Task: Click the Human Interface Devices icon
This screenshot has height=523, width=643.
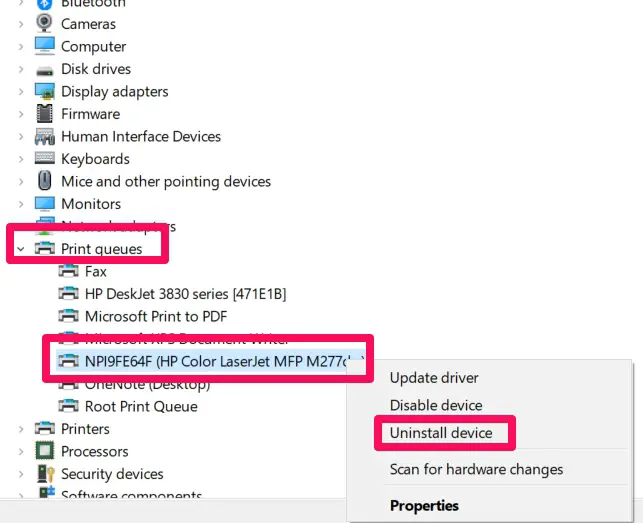Action: [44, 137]
